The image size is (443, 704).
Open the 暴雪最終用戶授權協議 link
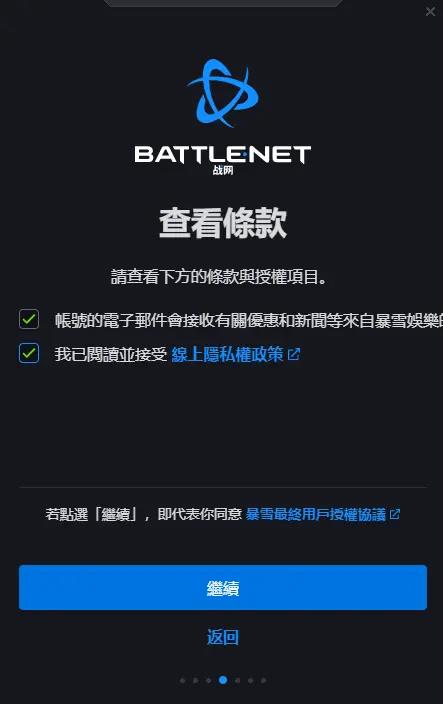[316, 514]
